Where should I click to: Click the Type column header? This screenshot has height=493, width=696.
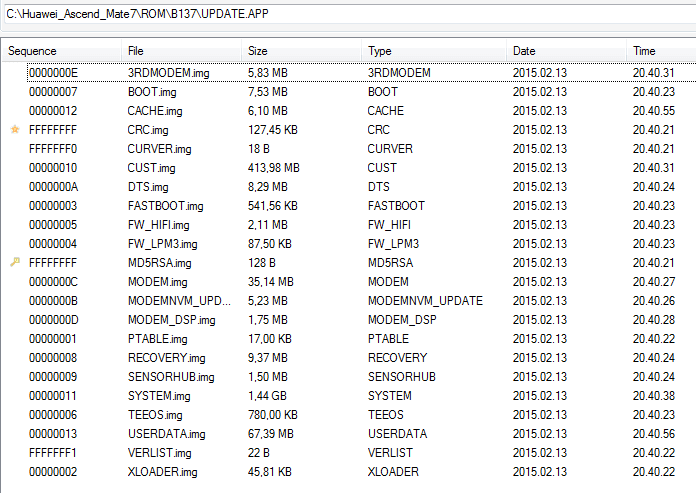[x=434, y=51]
